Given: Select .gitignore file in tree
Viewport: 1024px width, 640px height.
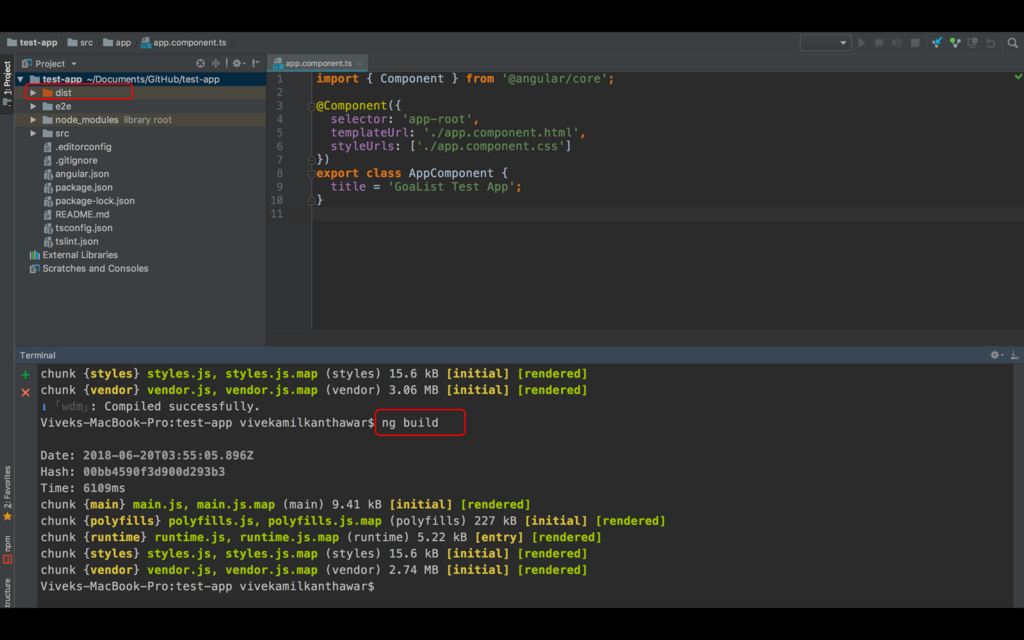Looking at the screenshot, I should [x=140, y=161].
